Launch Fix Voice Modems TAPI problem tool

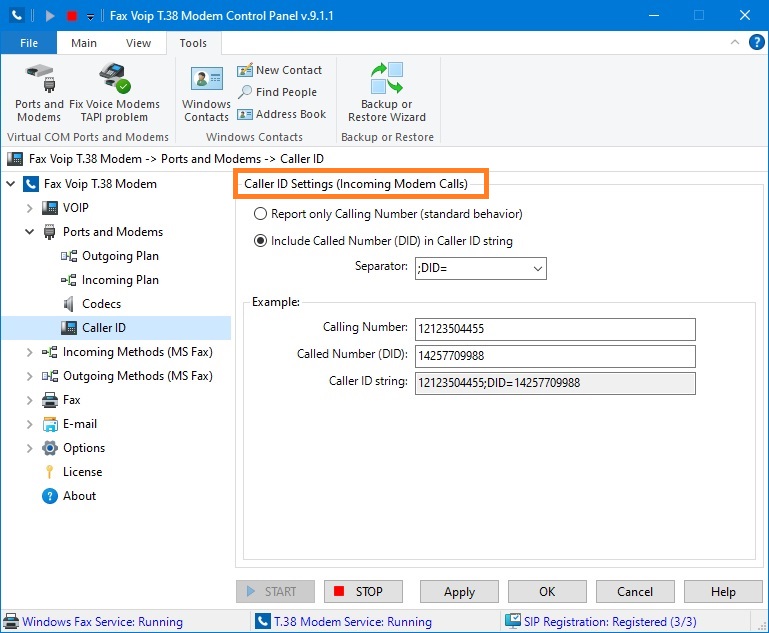(114, 92)
